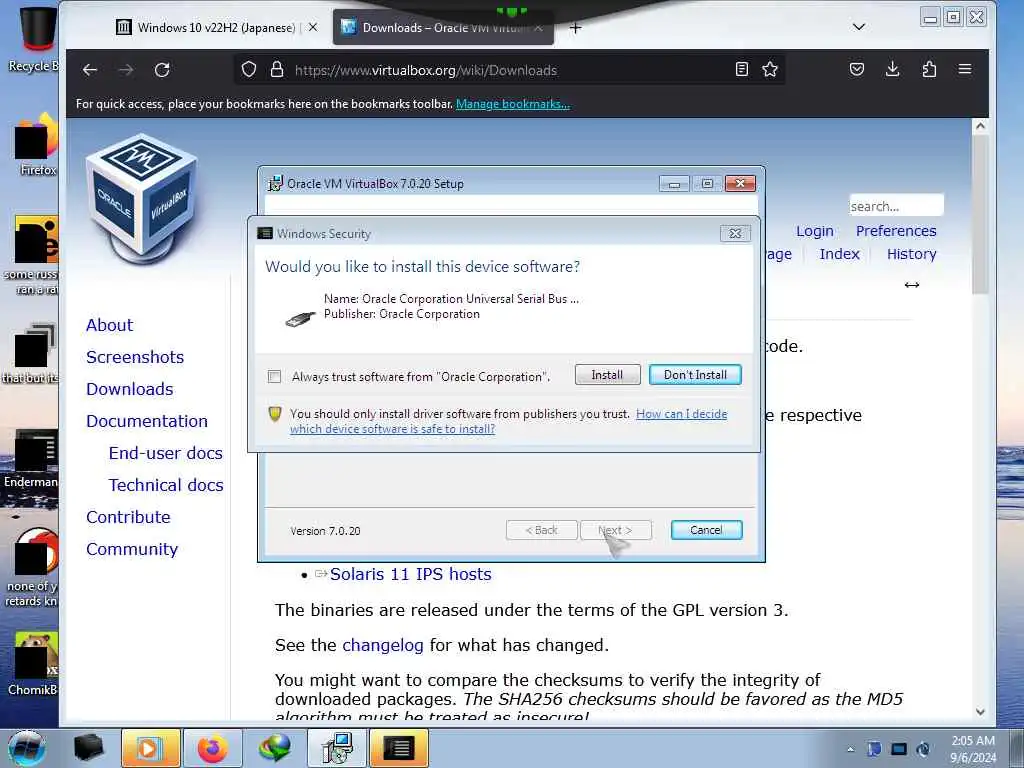Open the Documentation sidebar link
The width and height of the screenshot is (1024, 768).
tap(147, 421)
